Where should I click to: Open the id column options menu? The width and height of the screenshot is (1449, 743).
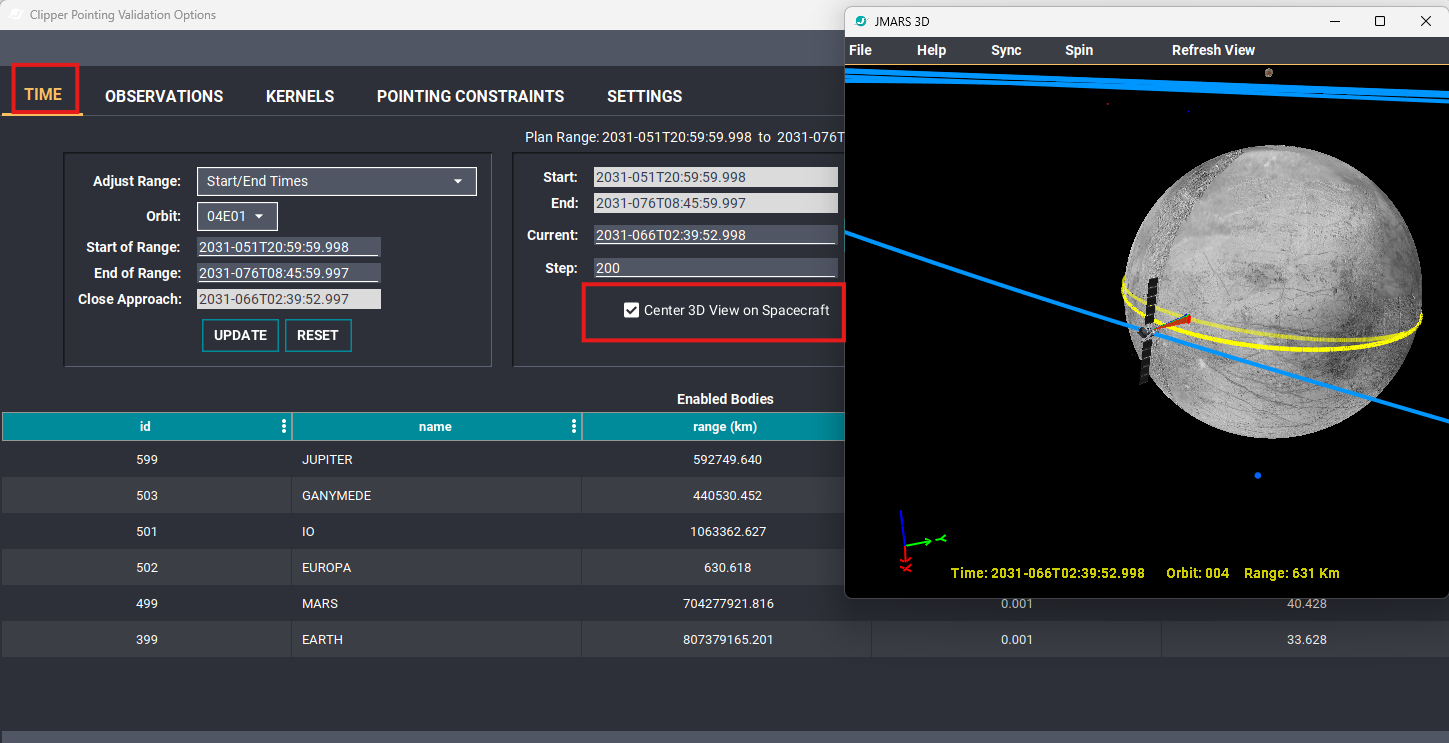284,426
